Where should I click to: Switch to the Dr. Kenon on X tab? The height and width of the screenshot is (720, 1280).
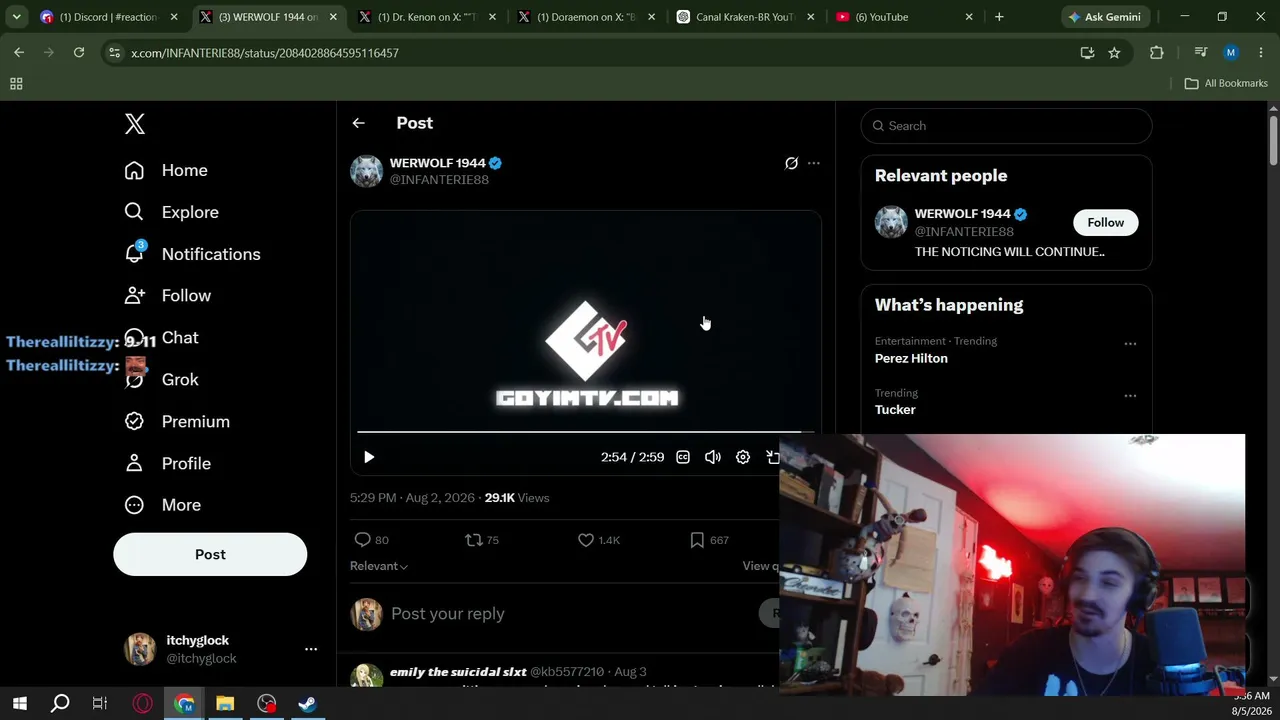[x=429, y=17]
